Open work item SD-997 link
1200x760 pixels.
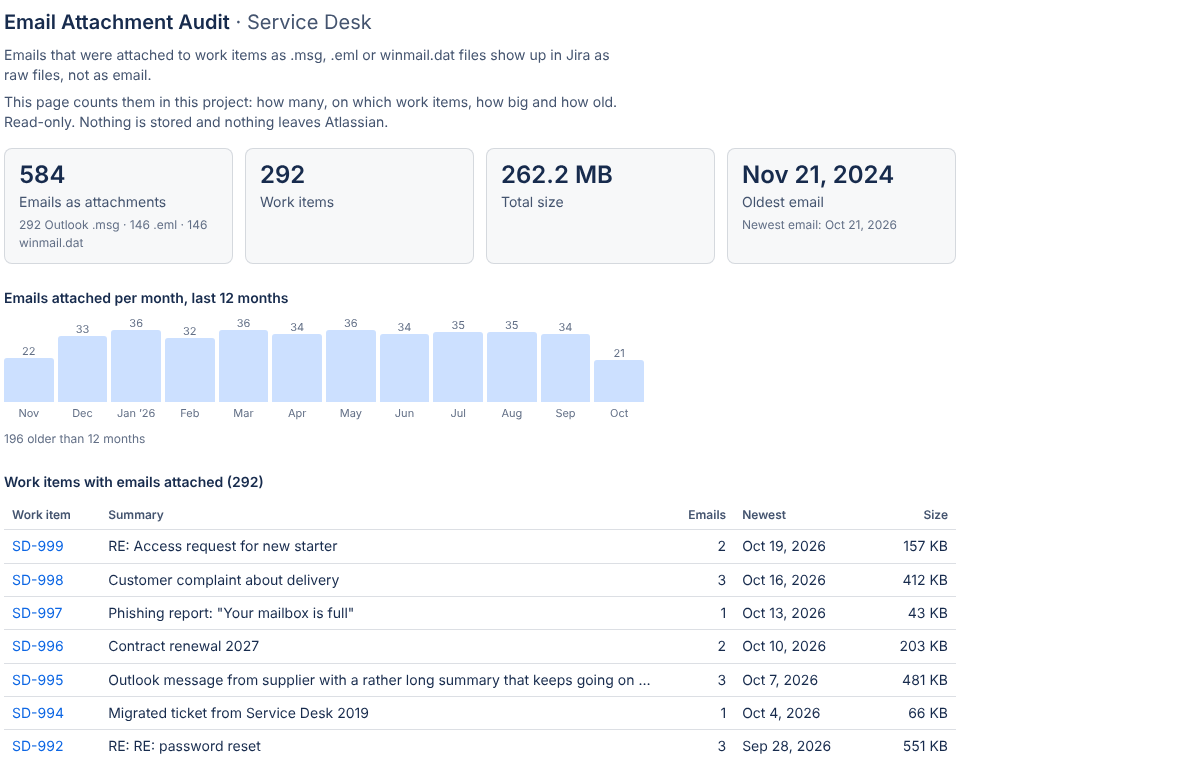pos(37,613)
